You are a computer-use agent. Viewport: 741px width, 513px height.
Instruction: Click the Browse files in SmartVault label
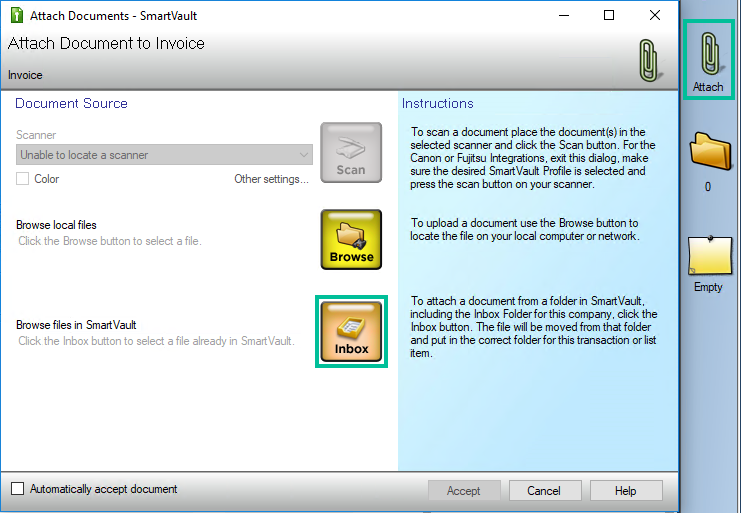76,325
